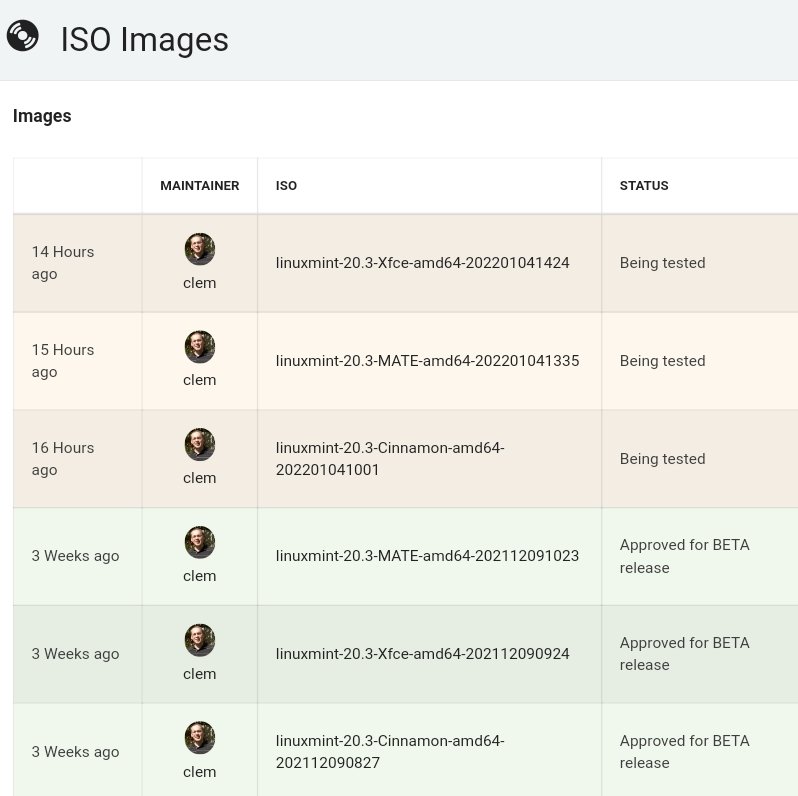Image resolution: width=798 pixels, height=796 pixels.
Task: Click the MAINTAINER column header
Action: 200,186
